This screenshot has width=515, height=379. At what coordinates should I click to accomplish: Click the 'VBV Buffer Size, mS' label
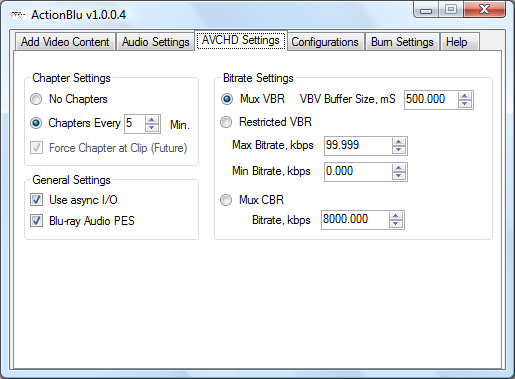pos(348,99)
